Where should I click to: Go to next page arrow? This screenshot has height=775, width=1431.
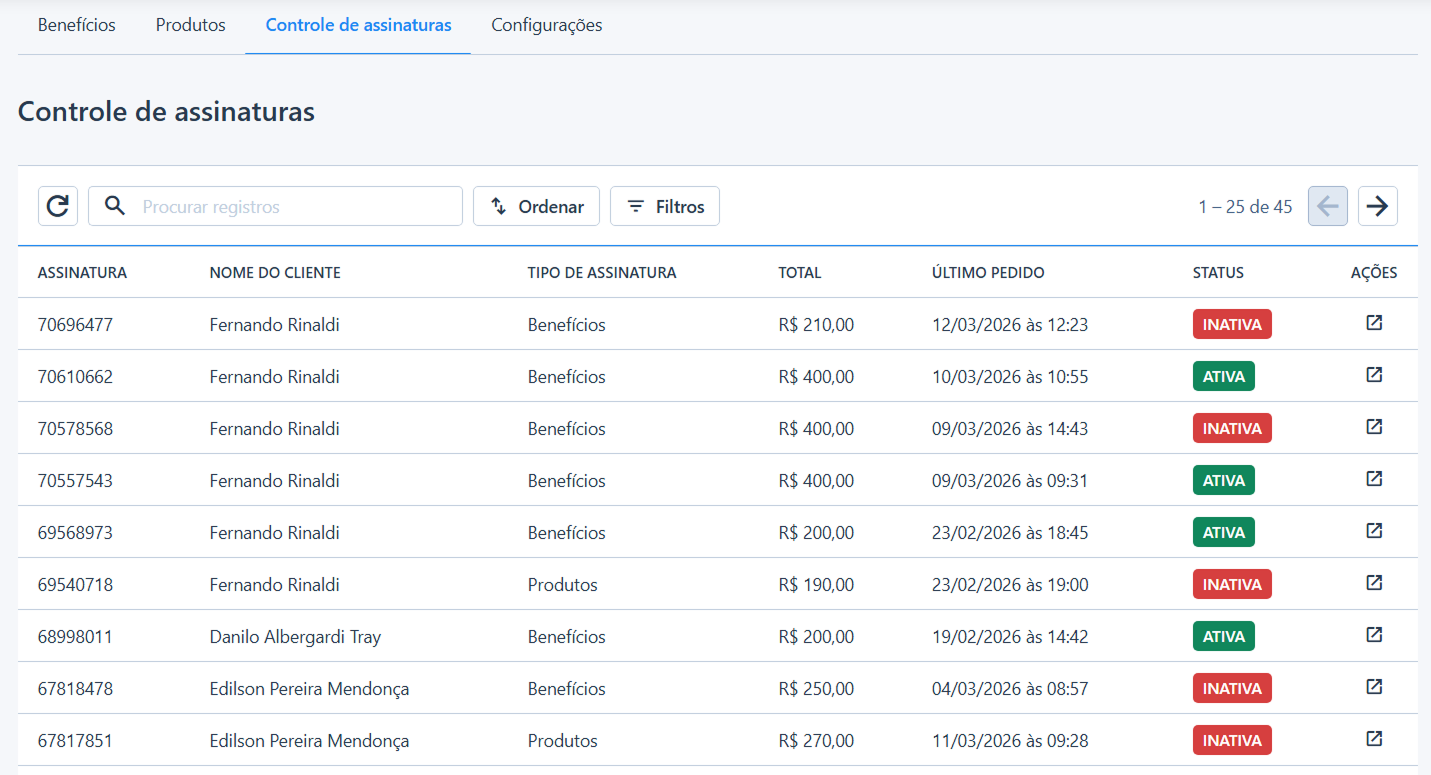pos(1378,206)
